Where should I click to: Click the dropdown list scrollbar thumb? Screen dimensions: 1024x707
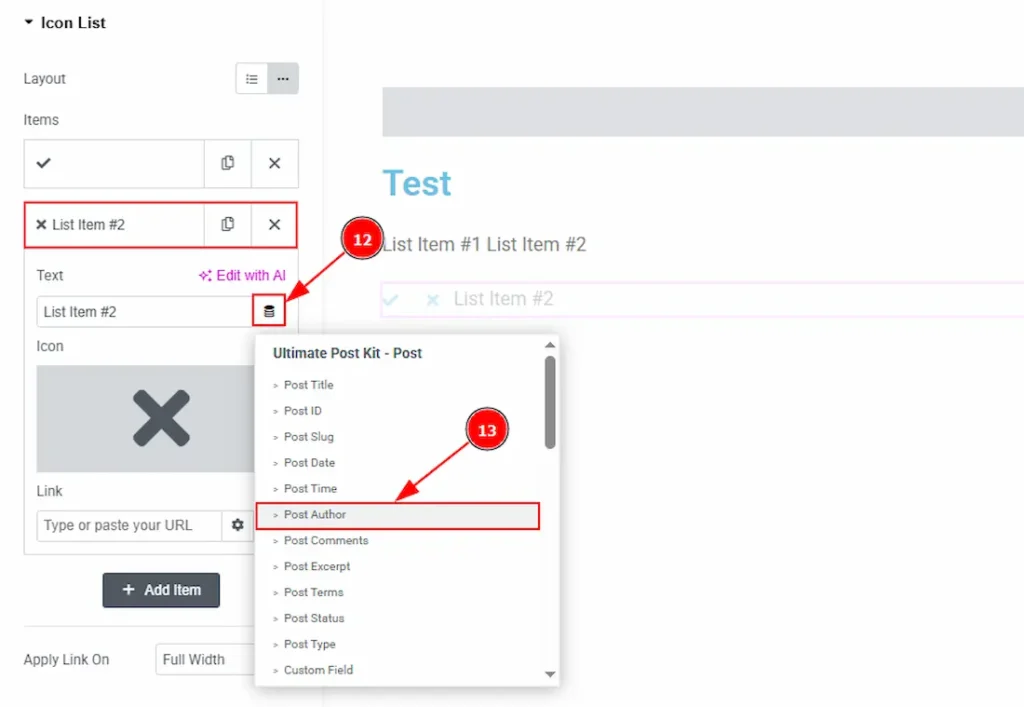point(549,402)
